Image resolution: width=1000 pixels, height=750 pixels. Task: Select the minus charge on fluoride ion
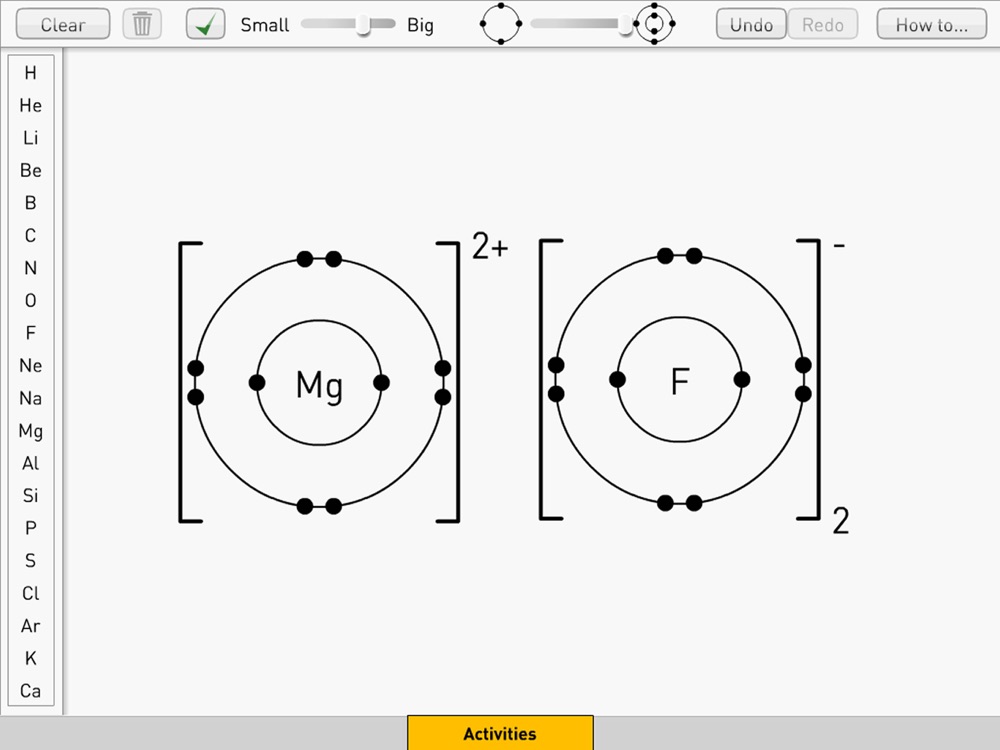(839, 245)
